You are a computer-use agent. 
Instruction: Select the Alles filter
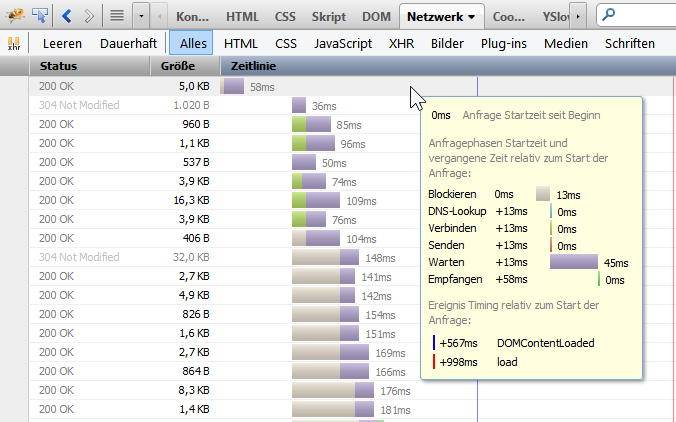tap(191, 43)
